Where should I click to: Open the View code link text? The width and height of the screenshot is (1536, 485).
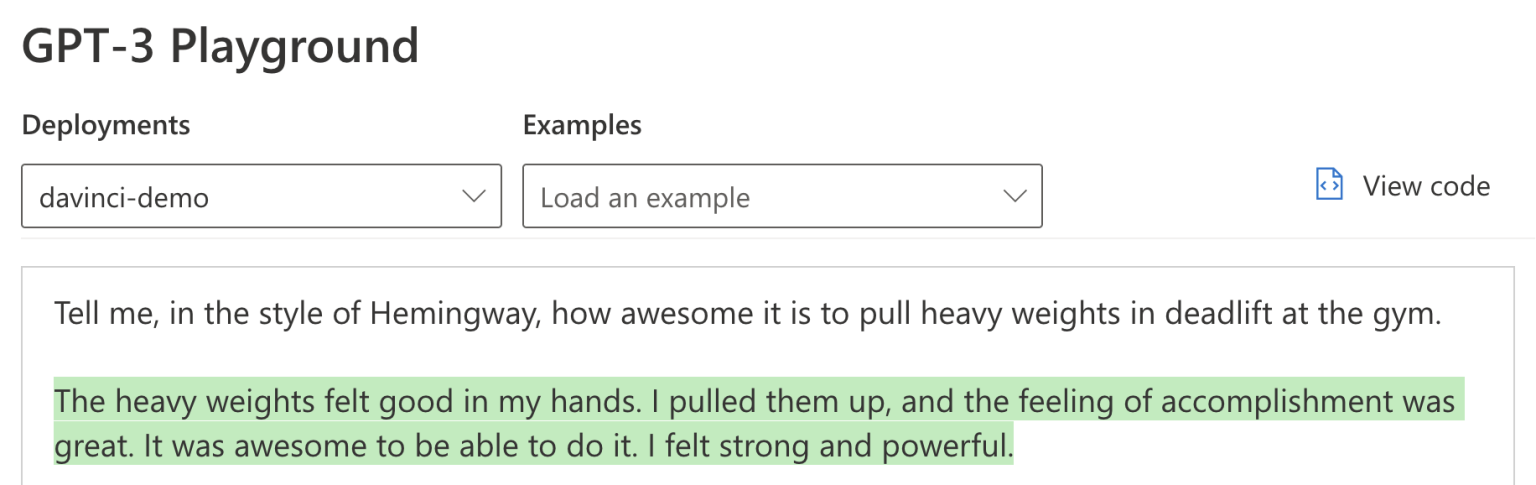coord(1426,186)
